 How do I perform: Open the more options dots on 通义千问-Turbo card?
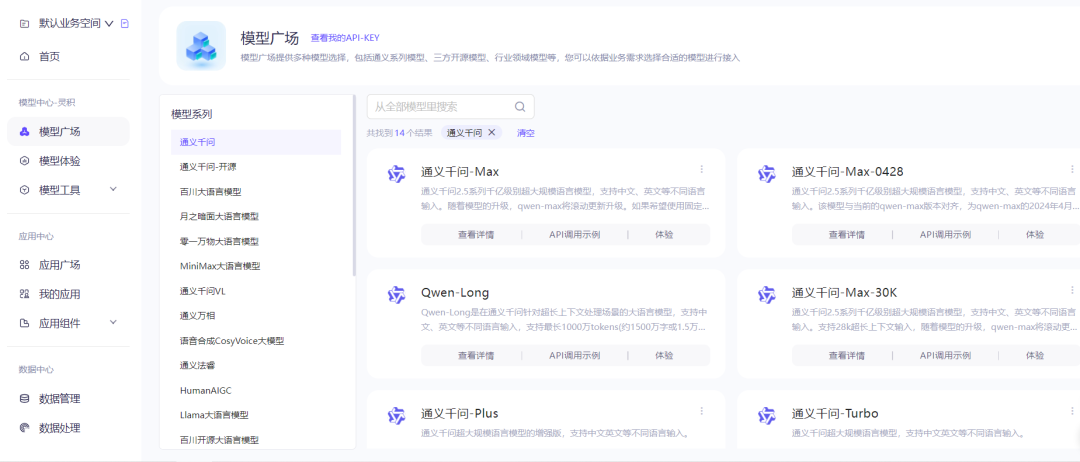click(1072, 410)
